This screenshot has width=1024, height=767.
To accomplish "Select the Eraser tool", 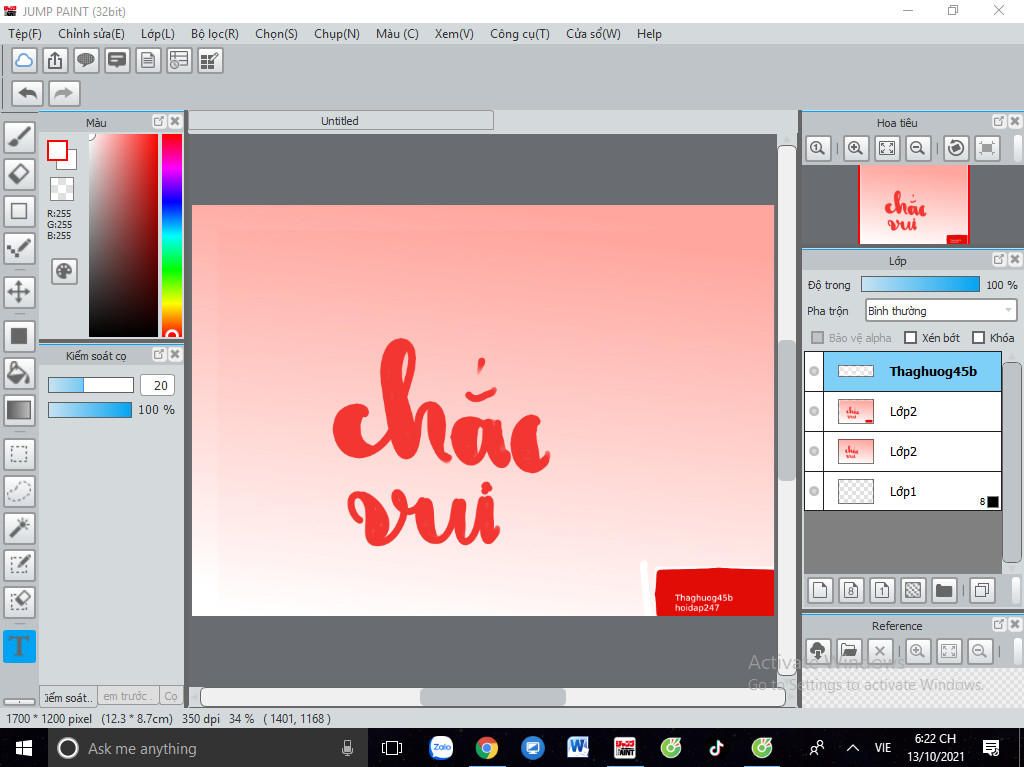I will [20, 174].
